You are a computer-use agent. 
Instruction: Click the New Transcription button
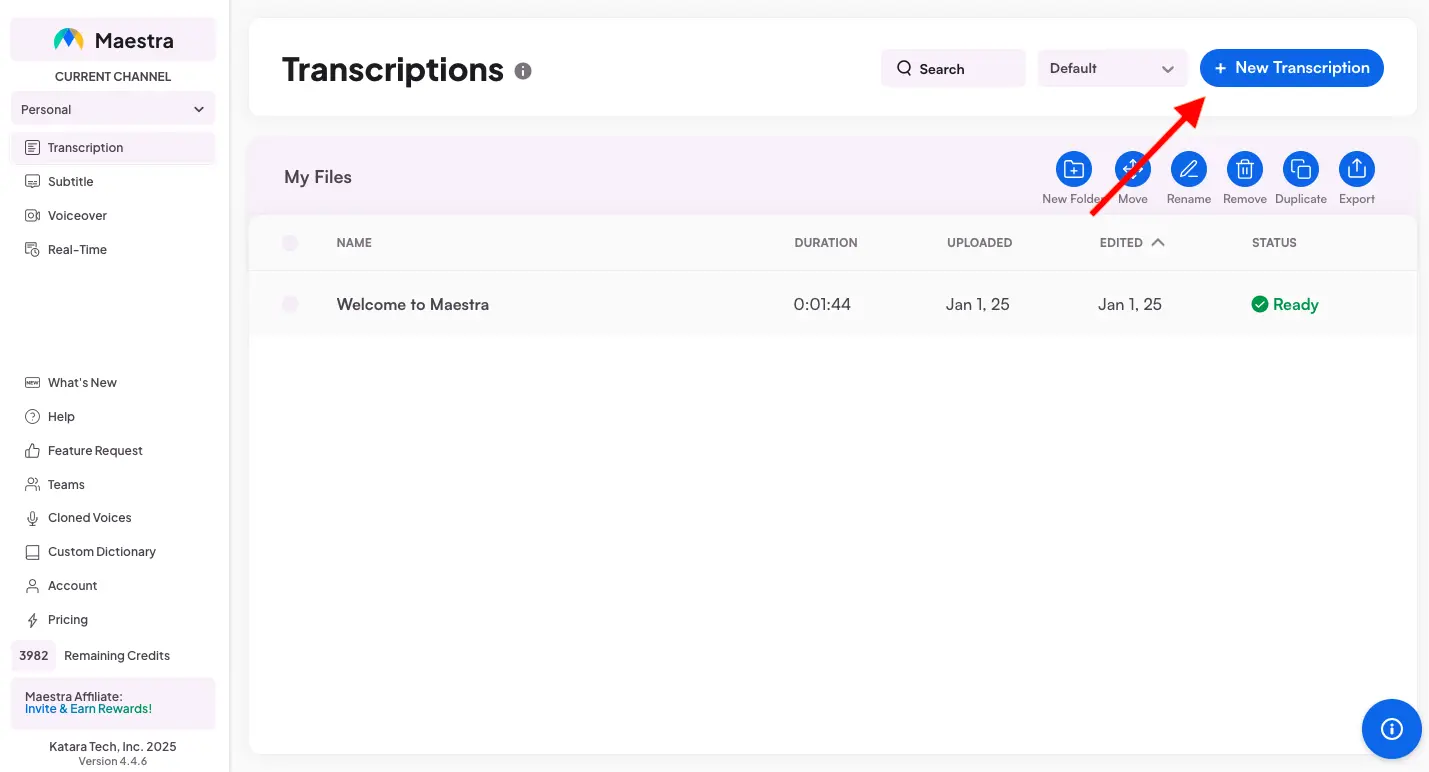click(1291, 68)
